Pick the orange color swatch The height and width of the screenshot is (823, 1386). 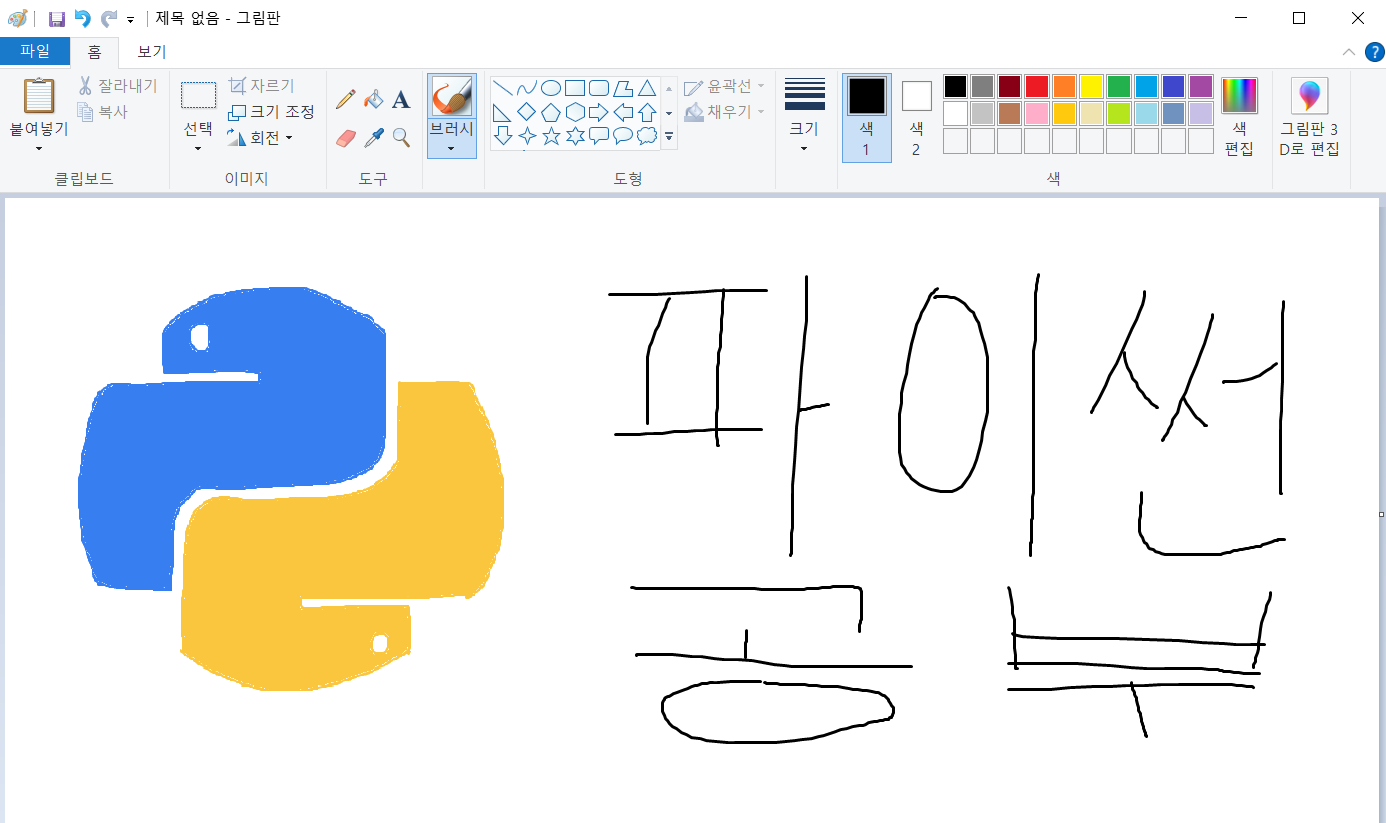1064,86
